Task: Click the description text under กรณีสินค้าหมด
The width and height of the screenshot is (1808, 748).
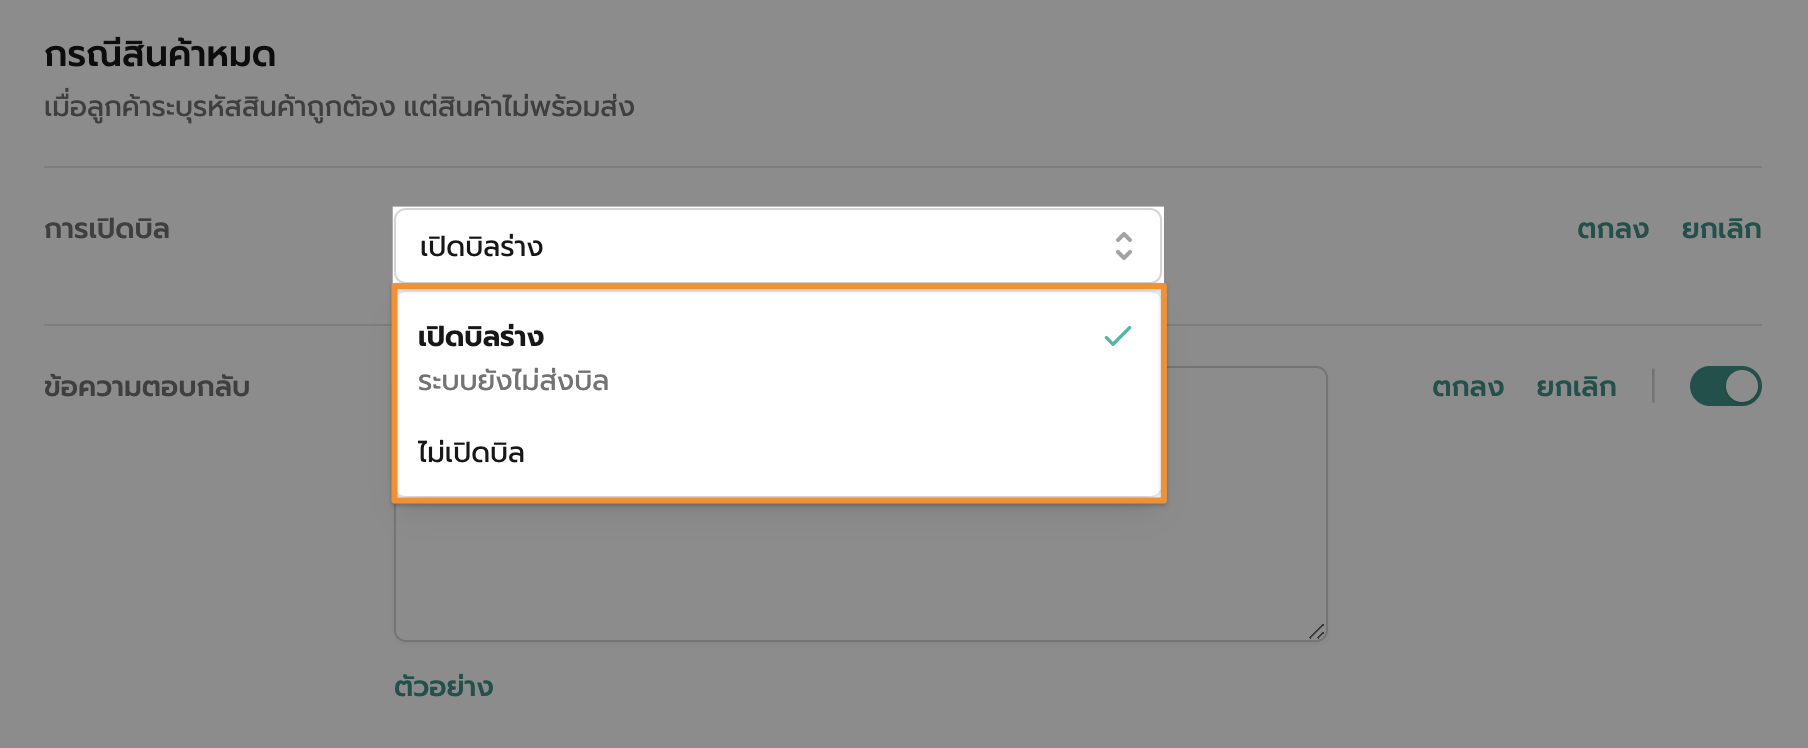Action: click(x=339, y=107)
